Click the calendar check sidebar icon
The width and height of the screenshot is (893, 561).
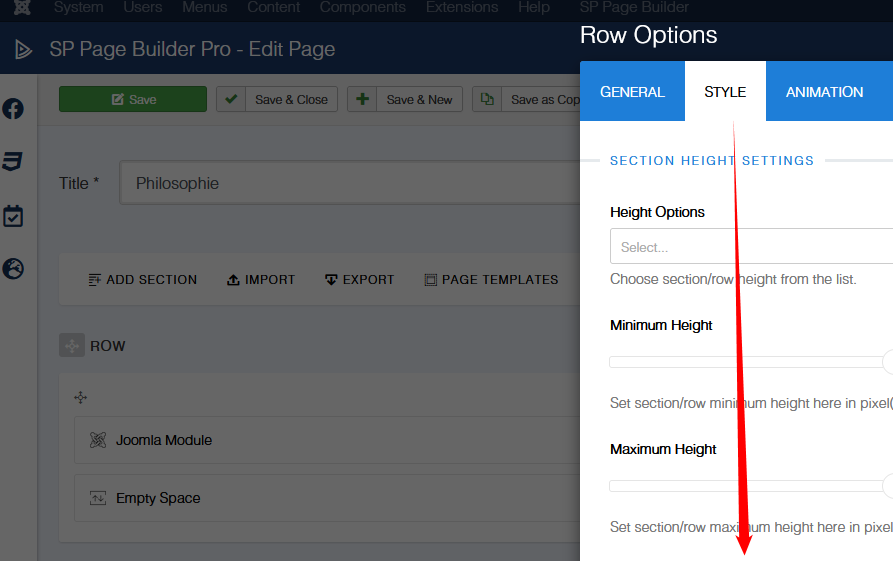point(13,216)
